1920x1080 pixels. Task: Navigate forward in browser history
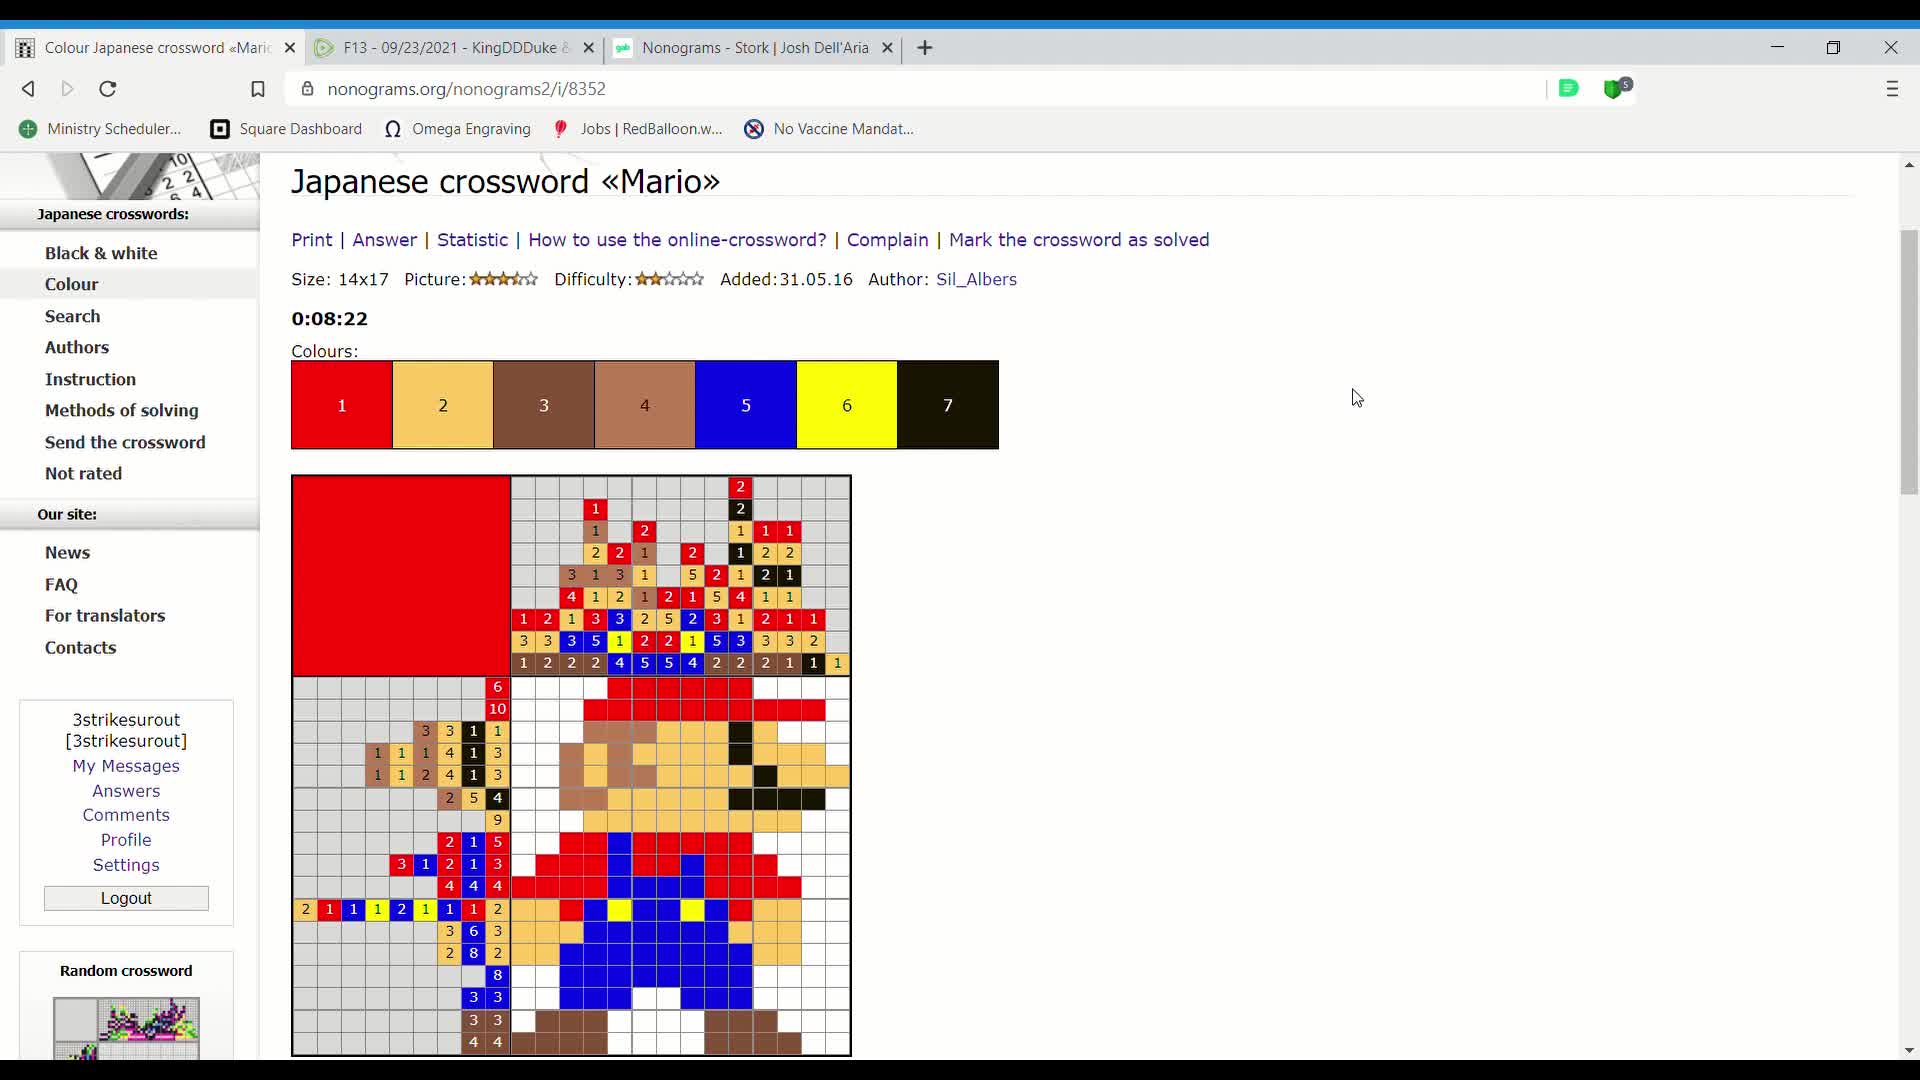pyautogui.click(x=67, y=89)
